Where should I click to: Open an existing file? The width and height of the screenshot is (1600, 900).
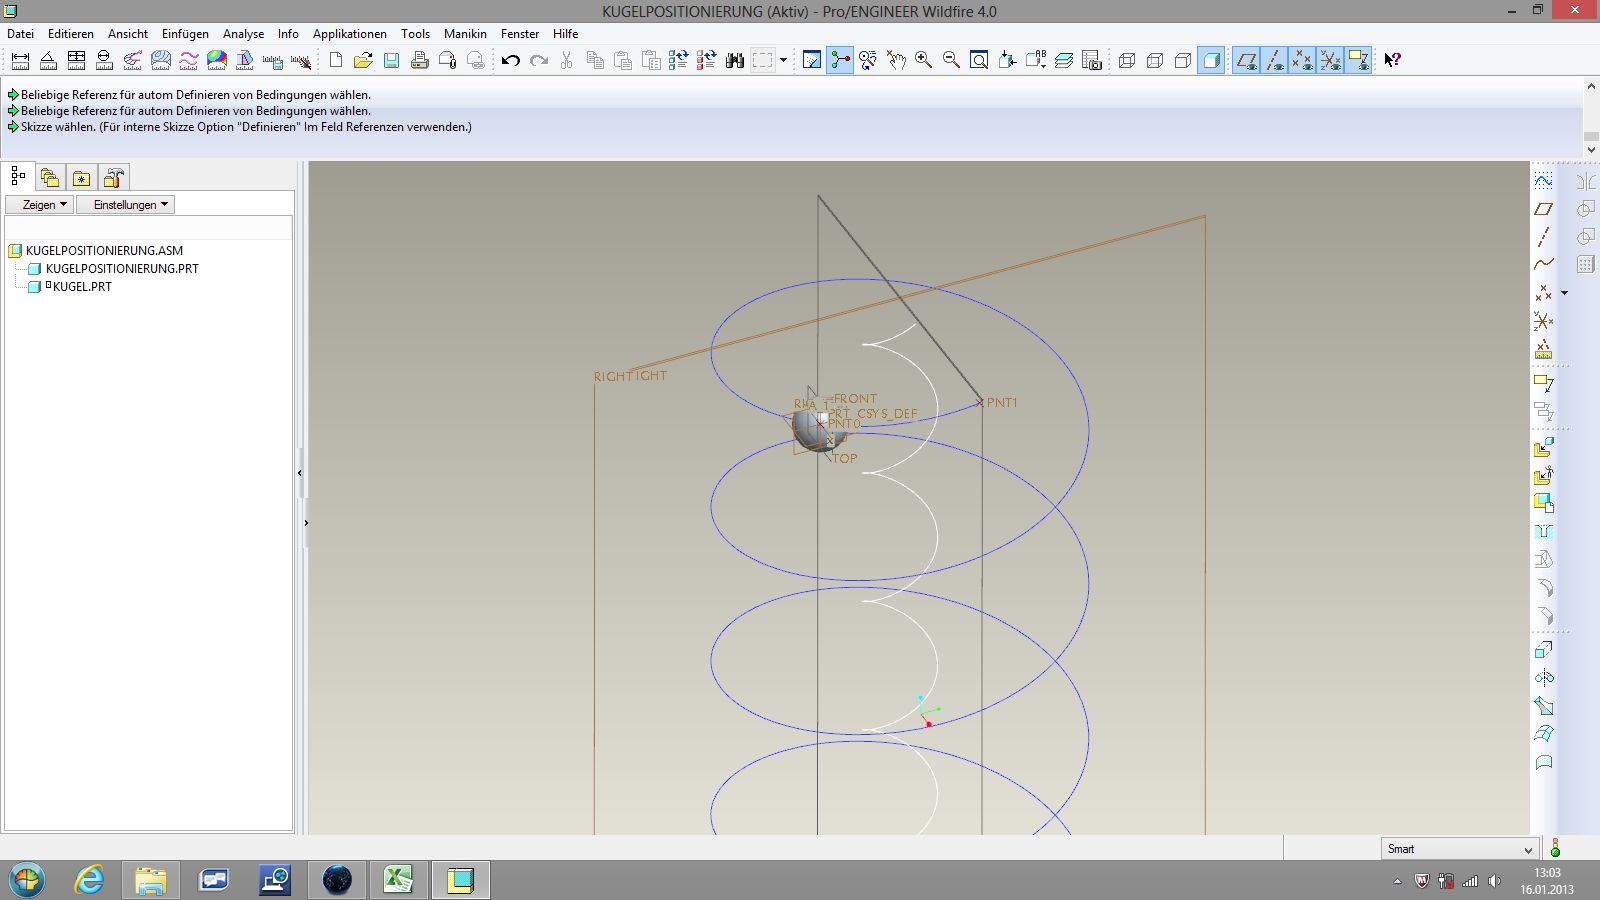pos(363,60)
